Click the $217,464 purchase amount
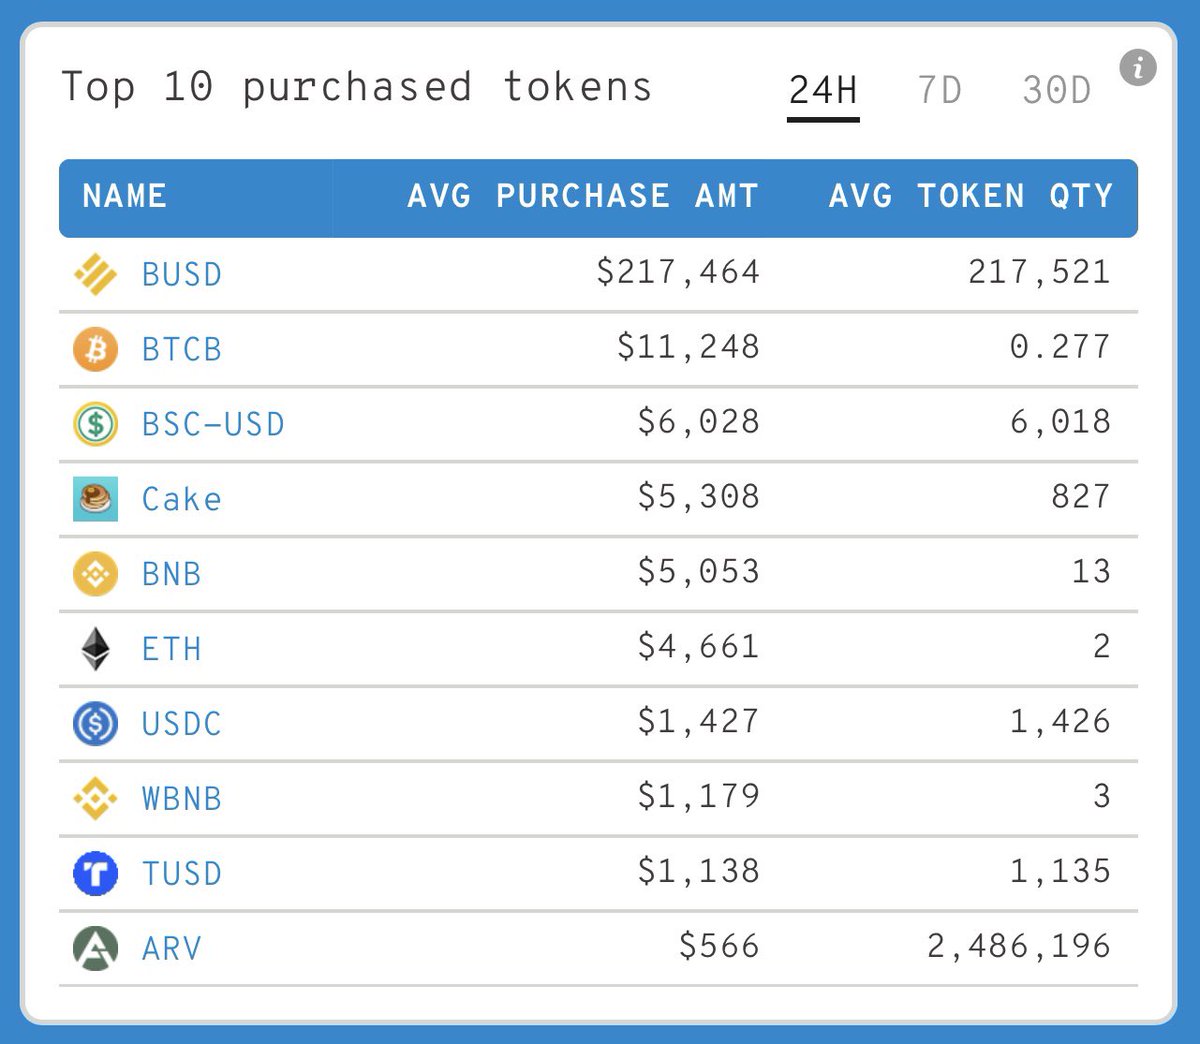The height and width of the screenshot is (1044, 1200). (x=678, y=272)
